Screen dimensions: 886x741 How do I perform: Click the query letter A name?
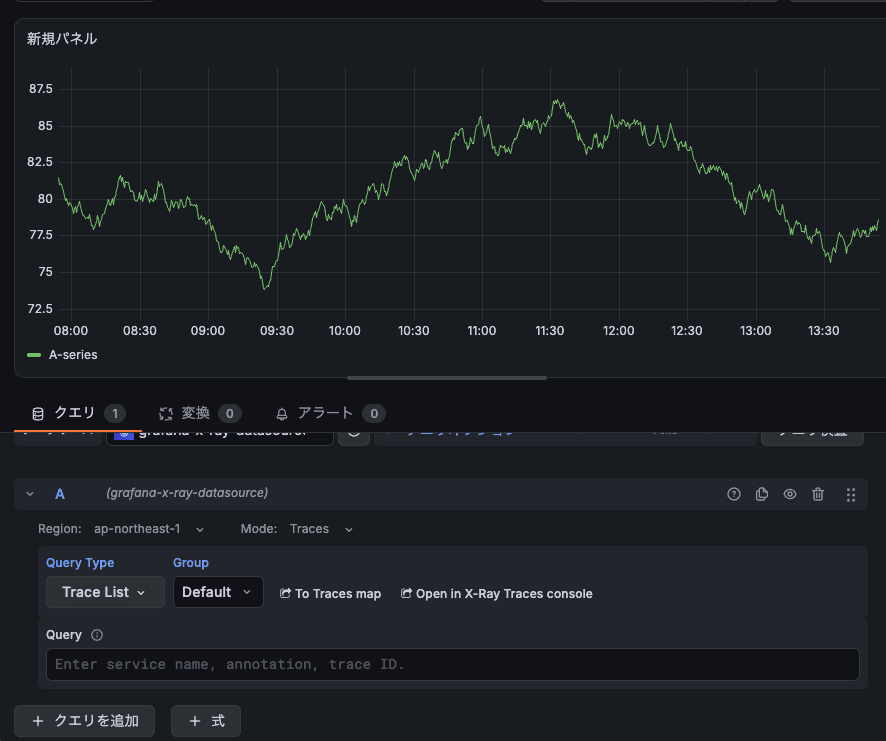(x=60, y=495)
